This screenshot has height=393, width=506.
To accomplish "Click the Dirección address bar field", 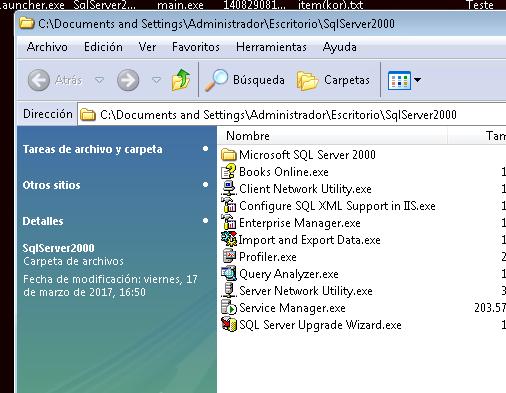I will [292, 115].
